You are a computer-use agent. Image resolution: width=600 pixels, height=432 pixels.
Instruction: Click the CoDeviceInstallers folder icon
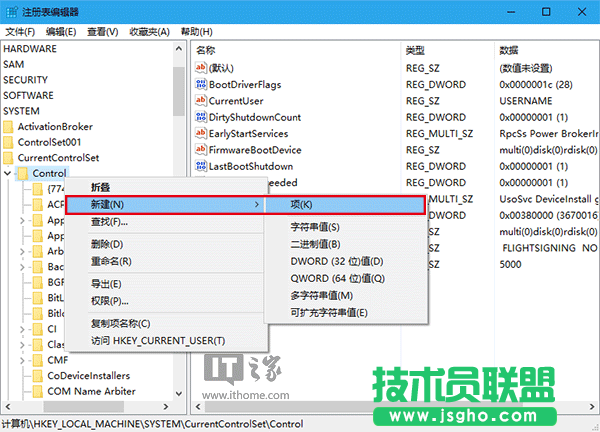click(38, 376)
